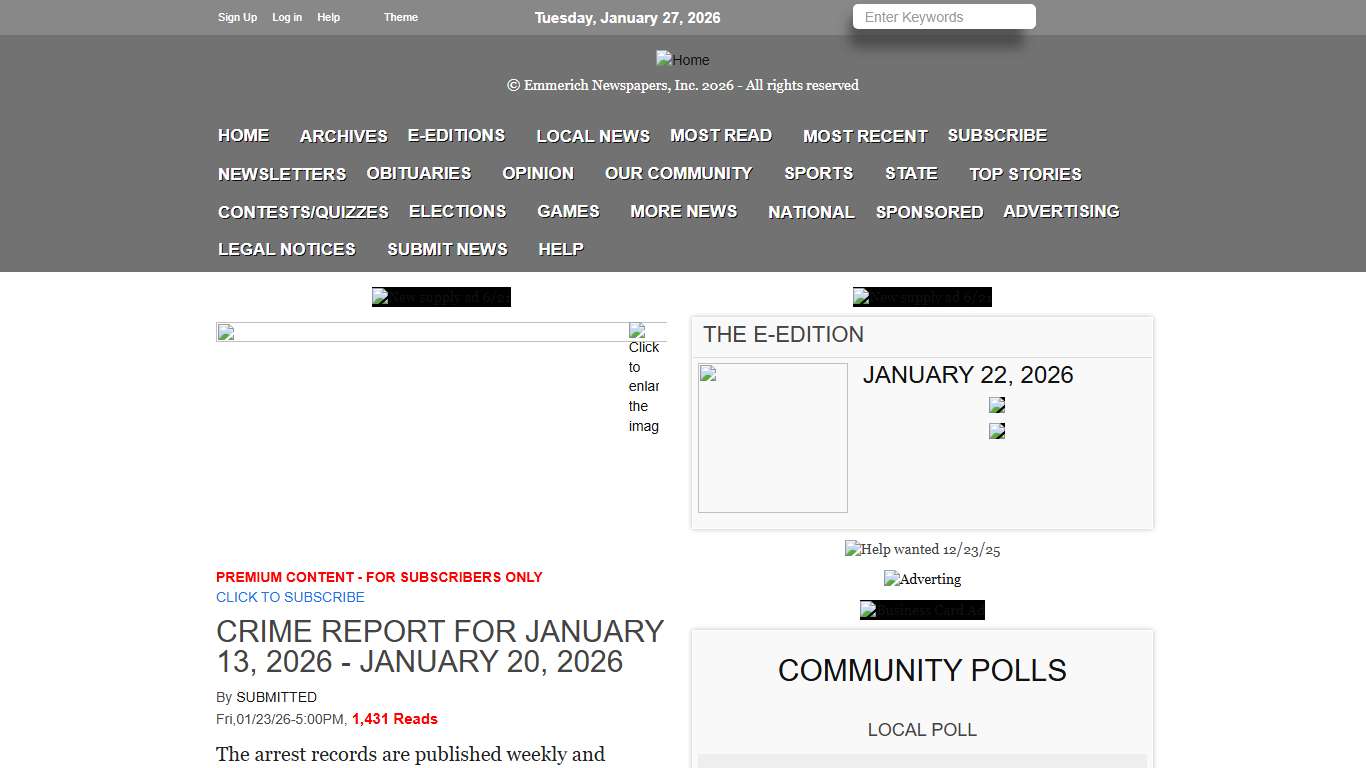The width and height of the screenshot is (1366, 768).
Task: Click the CLICK TO SUBSCRIBE link
Action: pos(290,597)
